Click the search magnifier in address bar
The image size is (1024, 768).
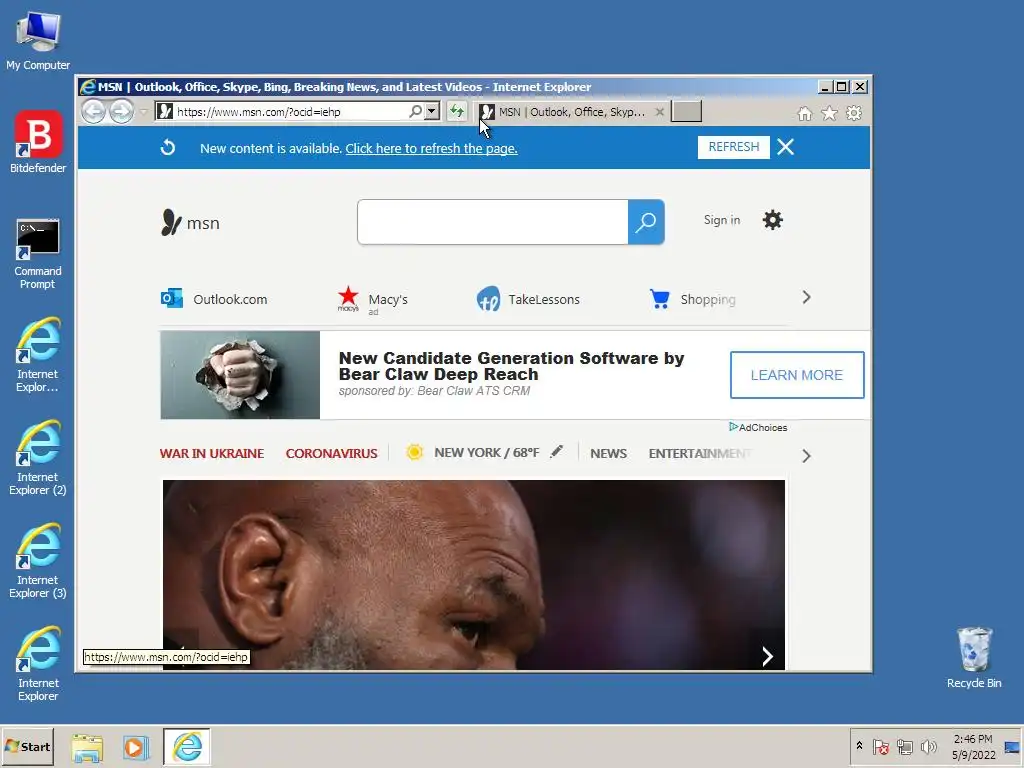415,112
